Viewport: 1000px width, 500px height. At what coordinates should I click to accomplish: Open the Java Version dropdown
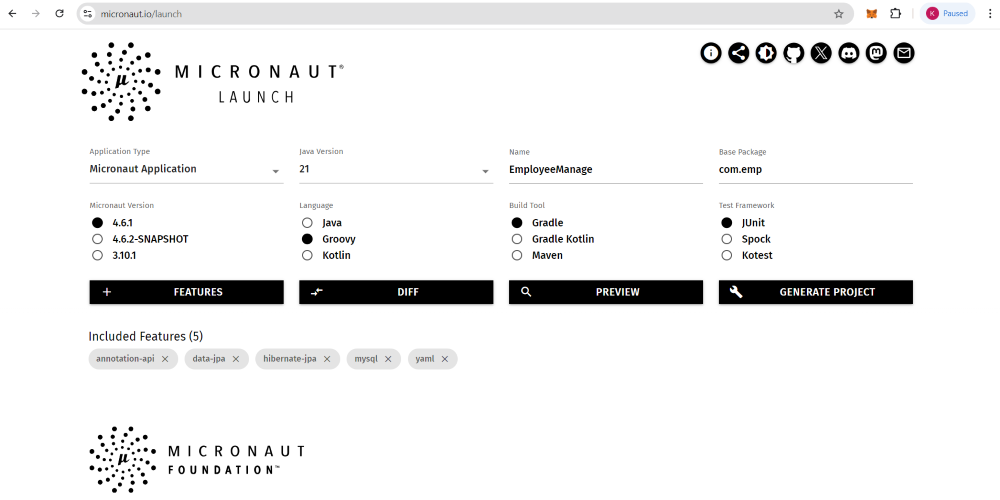[x=396, y=170]
